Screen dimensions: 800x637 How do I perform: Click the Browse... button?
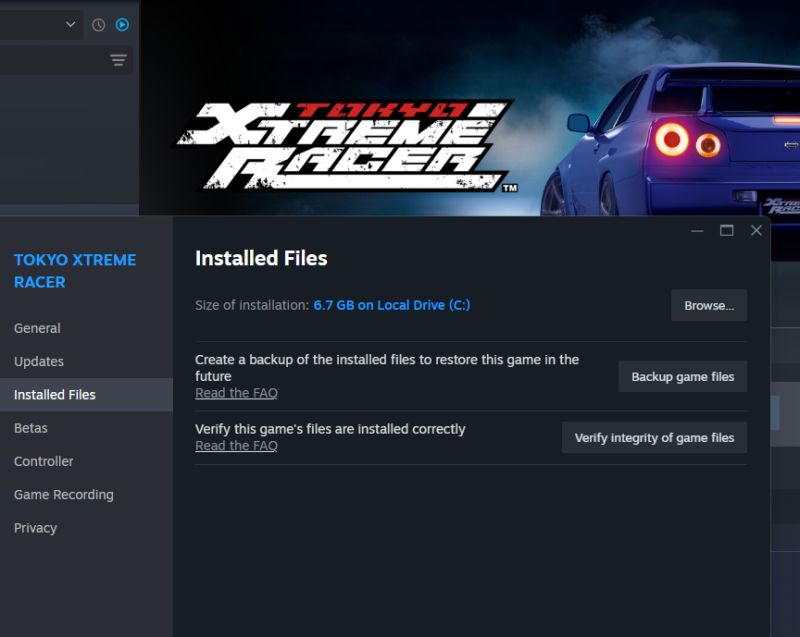click(709, 305)
